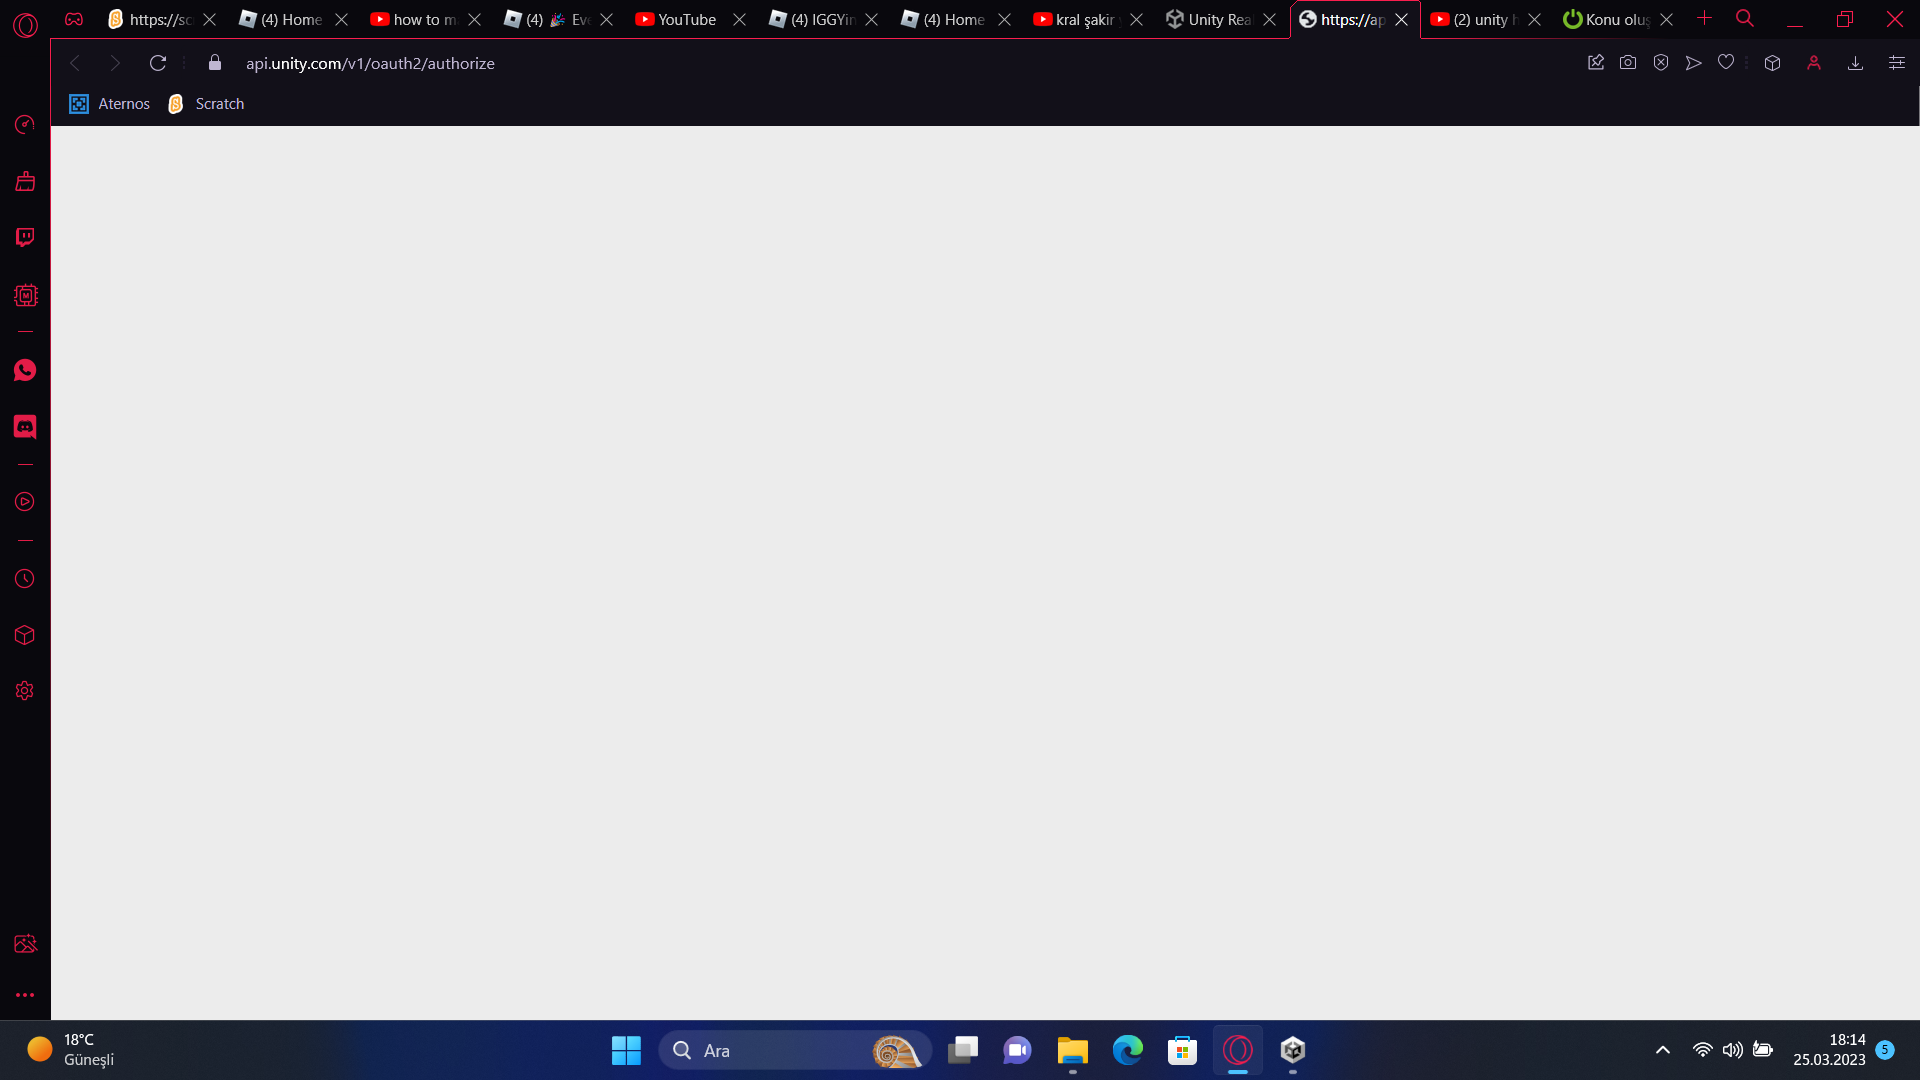Open the GX Cleaner sidebar icon
Viewport: 1920px width, 1080px height.
pos(25,182)
